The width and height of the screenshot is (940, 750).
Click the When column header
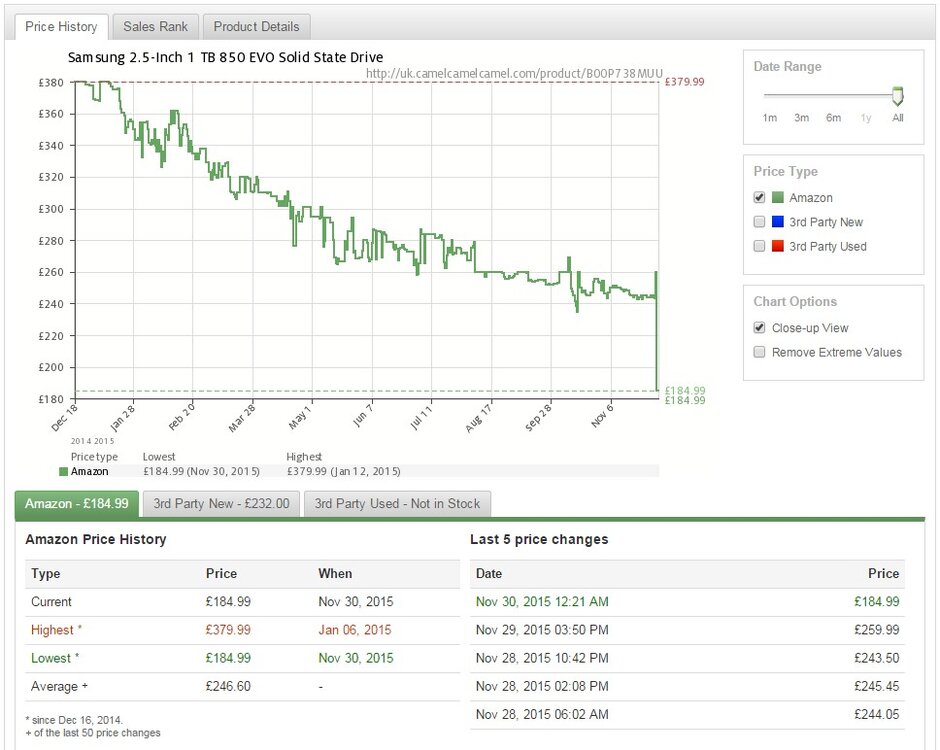coord(335,574)
